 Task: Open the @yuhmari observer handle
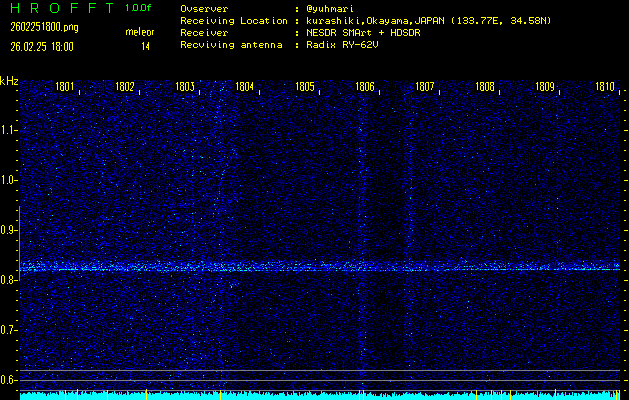click(332, 8)
